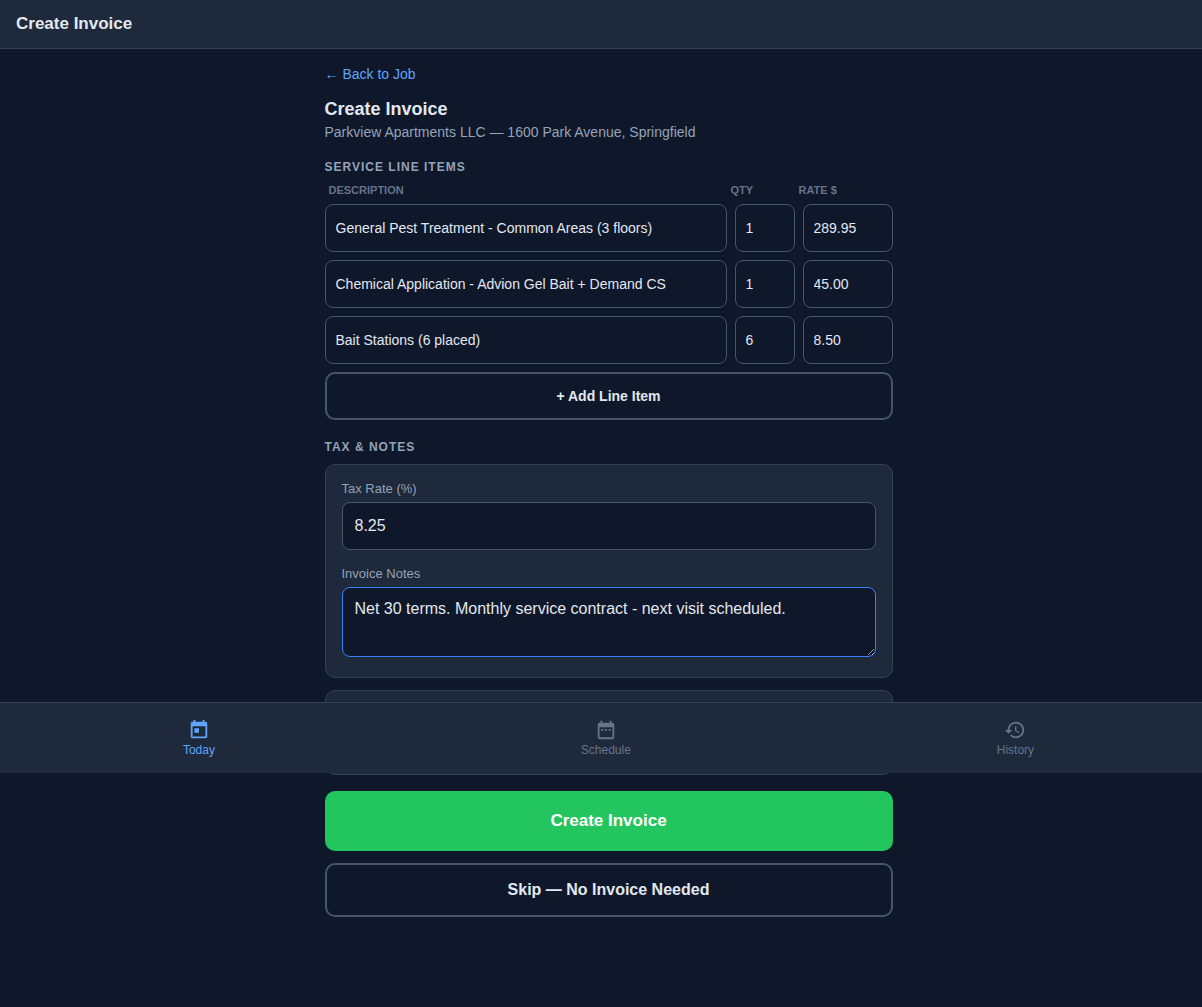Screen dimensions: 1202x1007
Task: Click the quantity field showing 6
Action: [764, 339]
